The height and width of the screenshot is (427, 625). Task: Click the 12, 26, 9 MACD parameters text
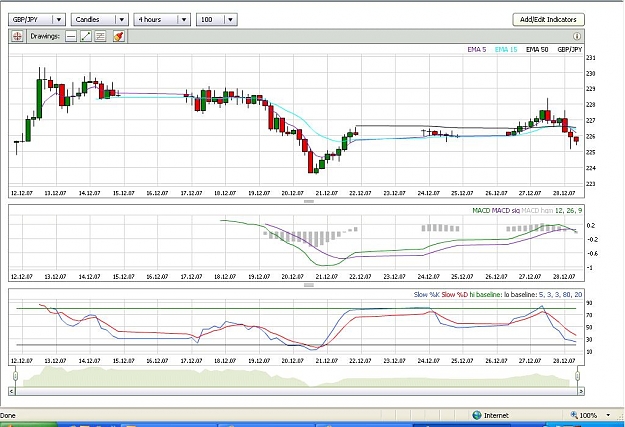click(568, 210)
